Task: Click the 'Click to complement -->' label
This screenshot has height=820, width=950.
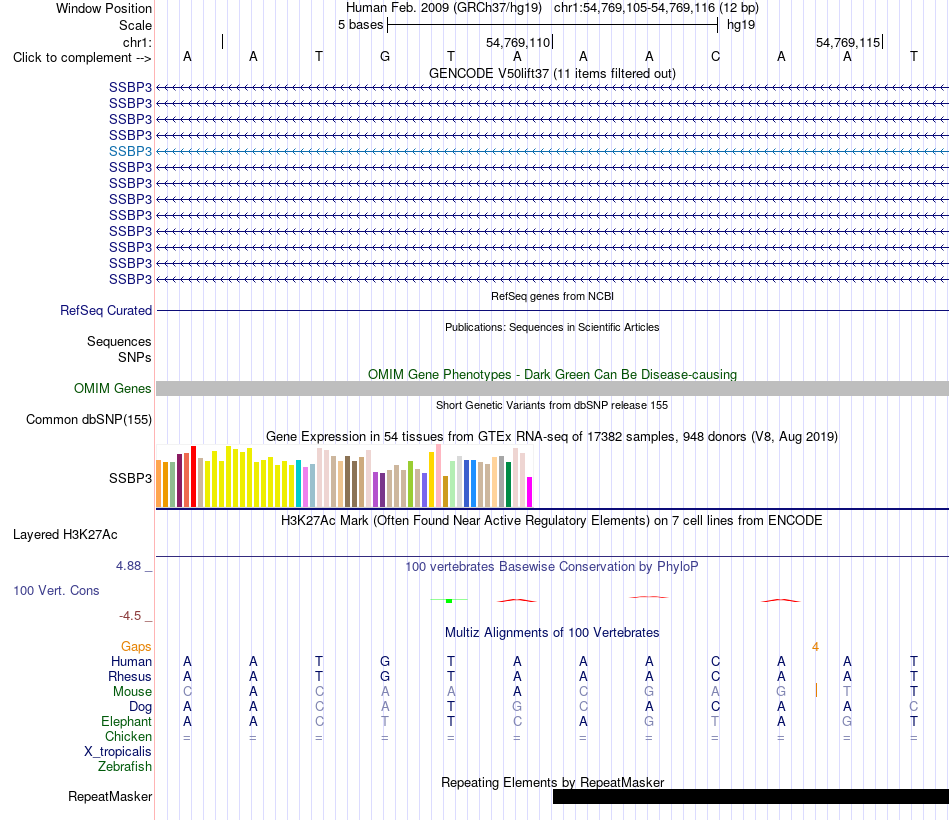Action: [82, 58]
